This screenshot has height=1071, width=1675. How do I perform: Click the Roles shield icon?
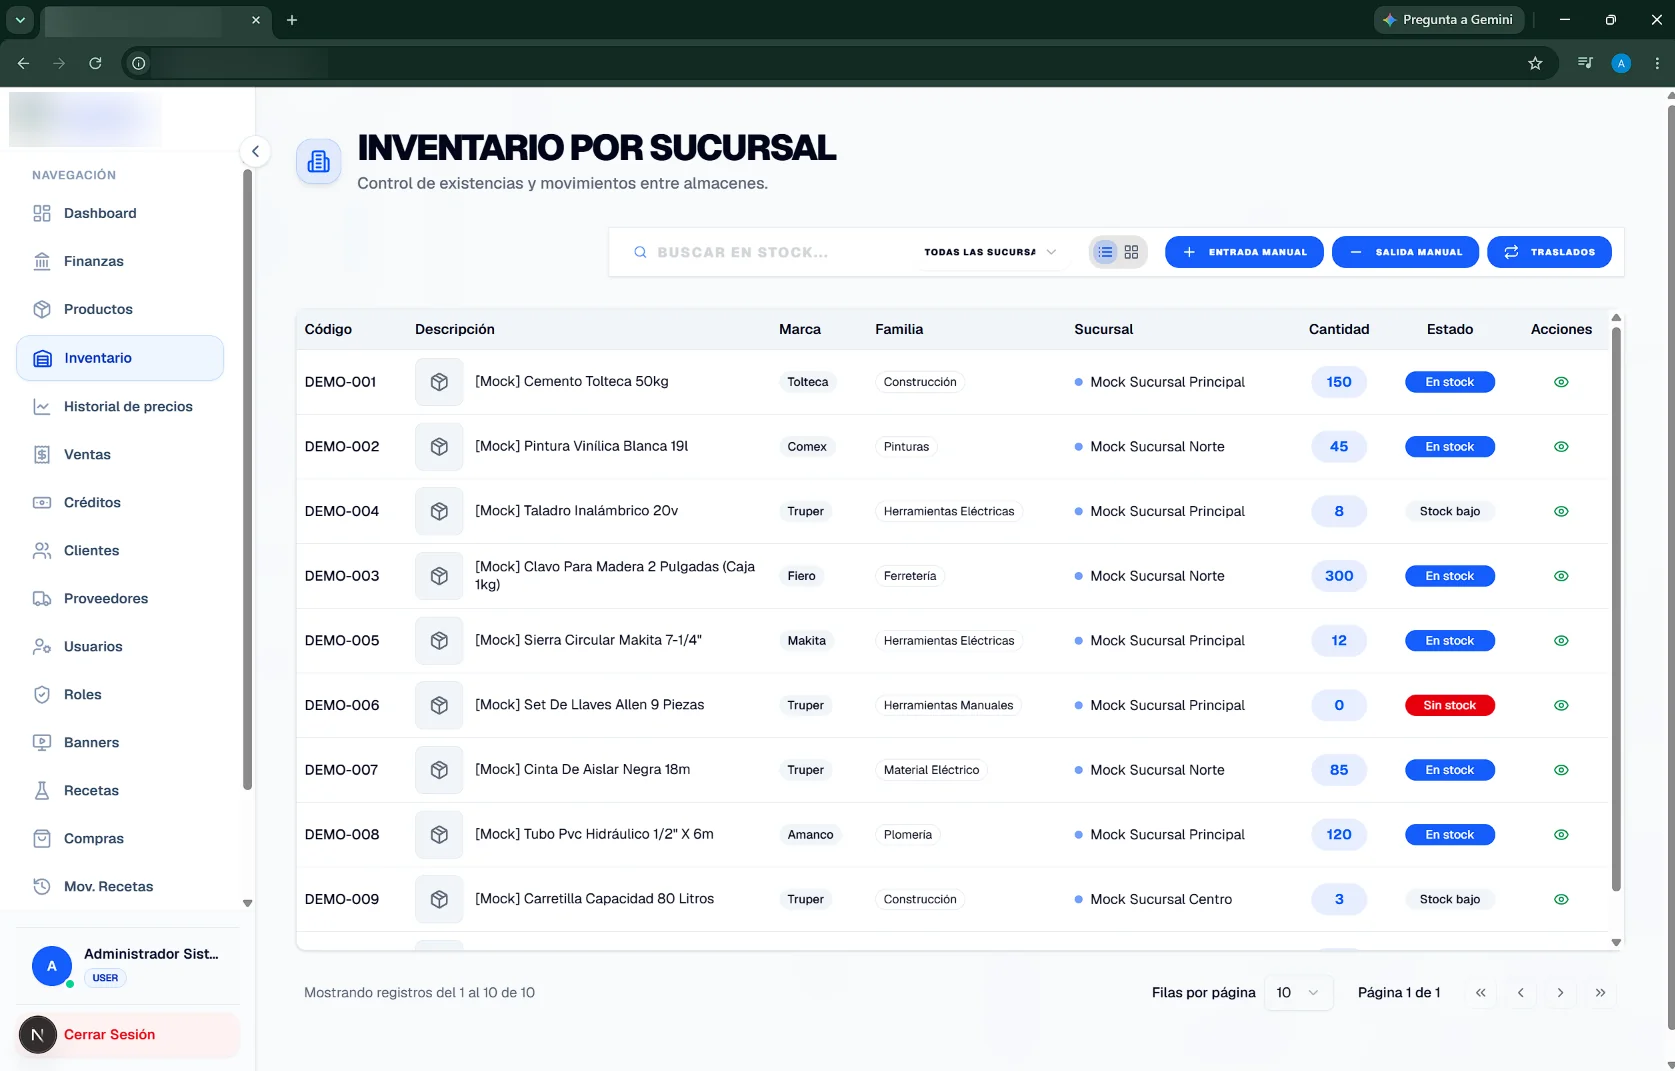point(42,694)
